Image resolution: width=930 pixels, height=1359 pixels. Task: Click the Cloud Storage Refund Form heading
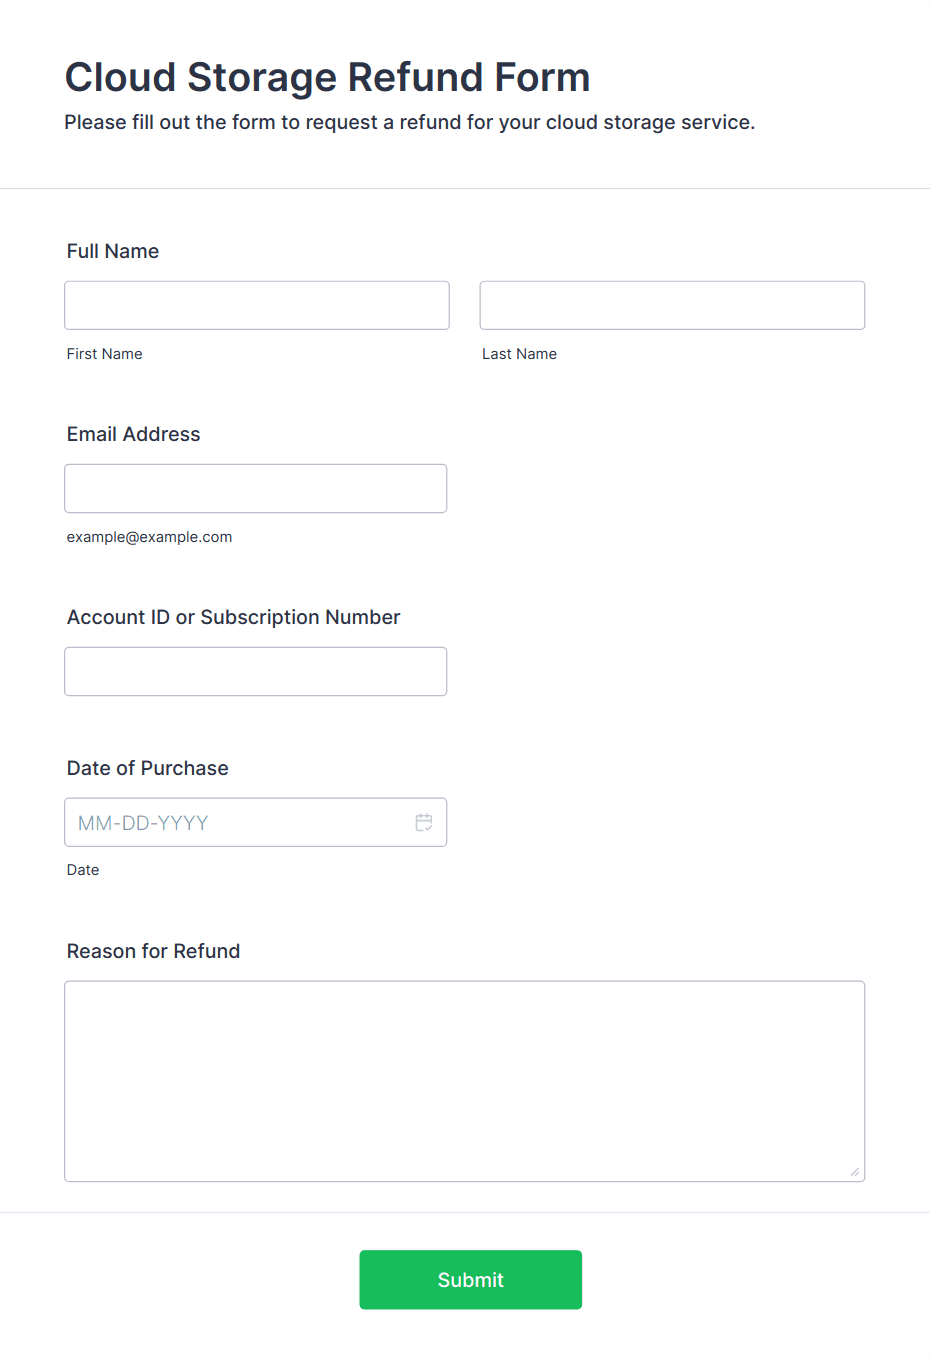pos(328,77)
